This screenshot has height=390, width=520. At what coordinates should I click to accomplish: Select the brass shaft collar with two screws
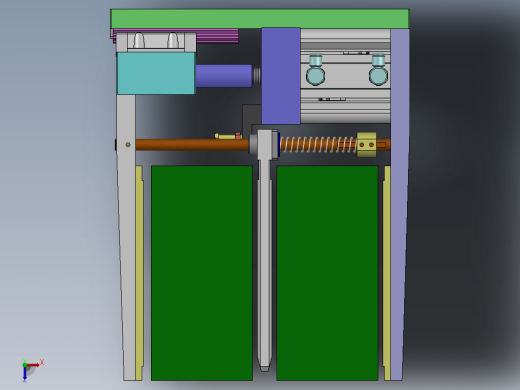point(367,145)
